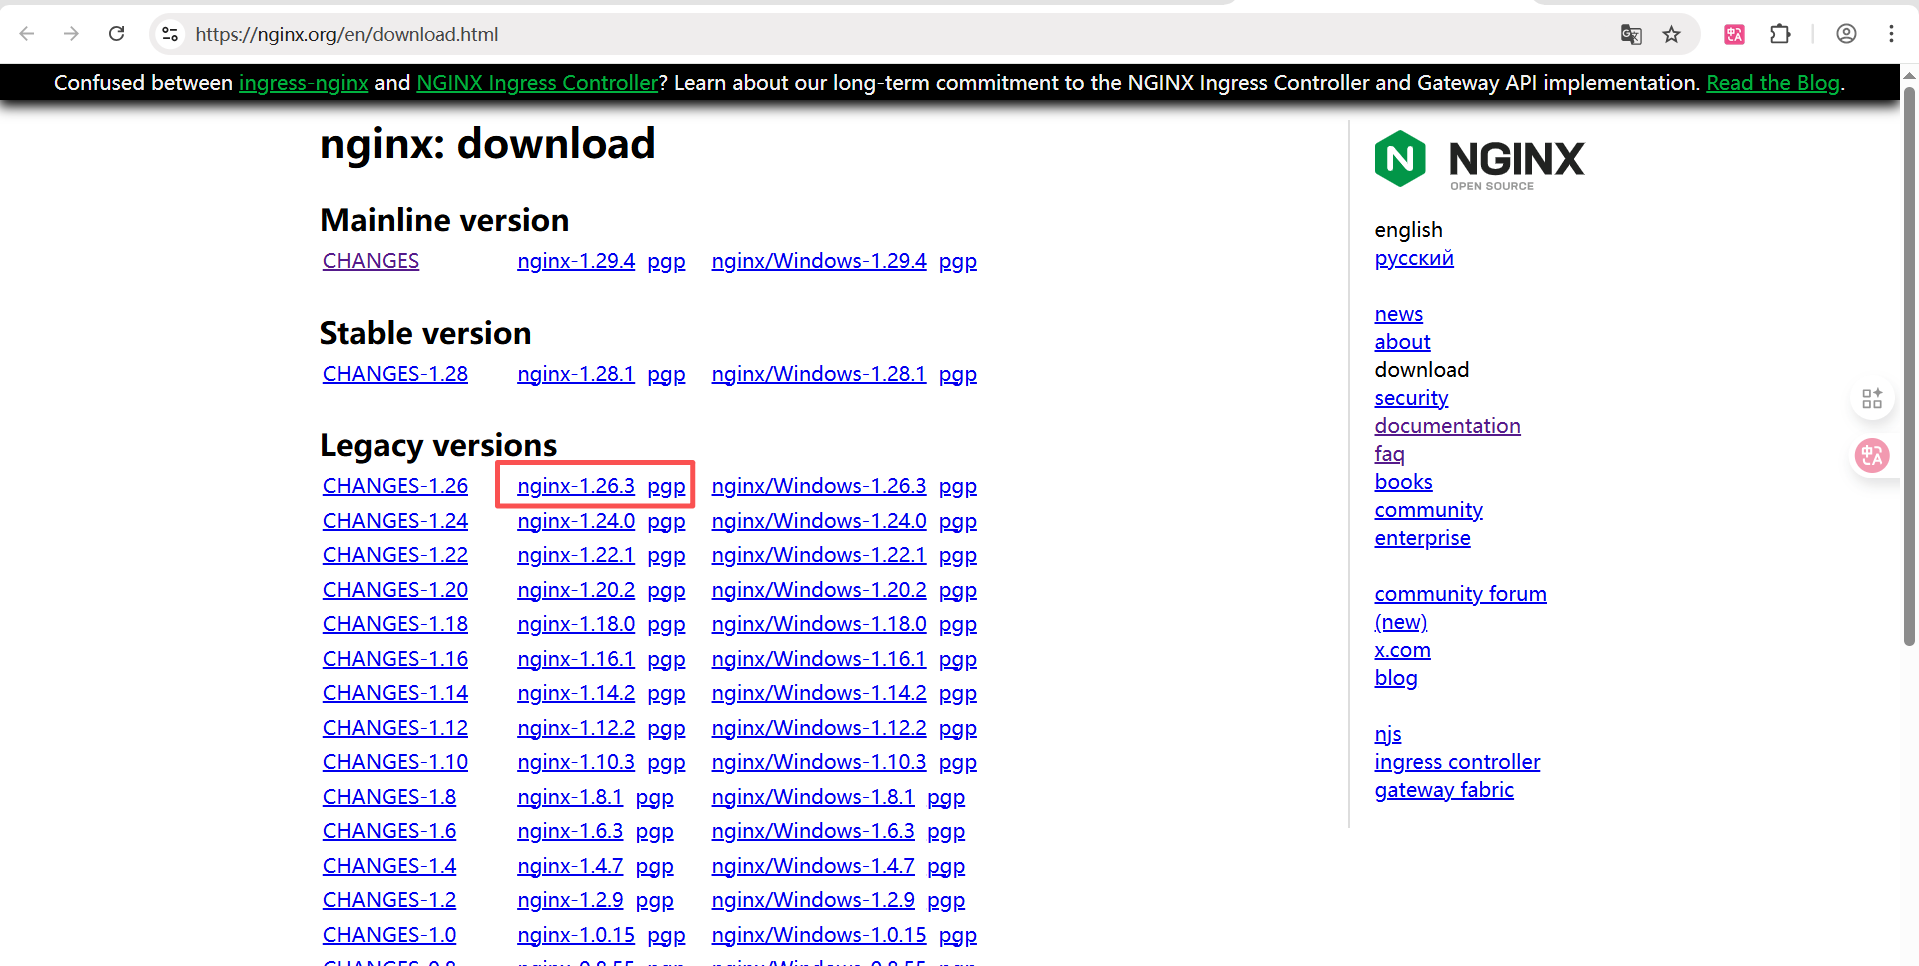This screenshot has height=966, width=1919.
Task: Open mainline CHANGES link
Action: point(370,261)
